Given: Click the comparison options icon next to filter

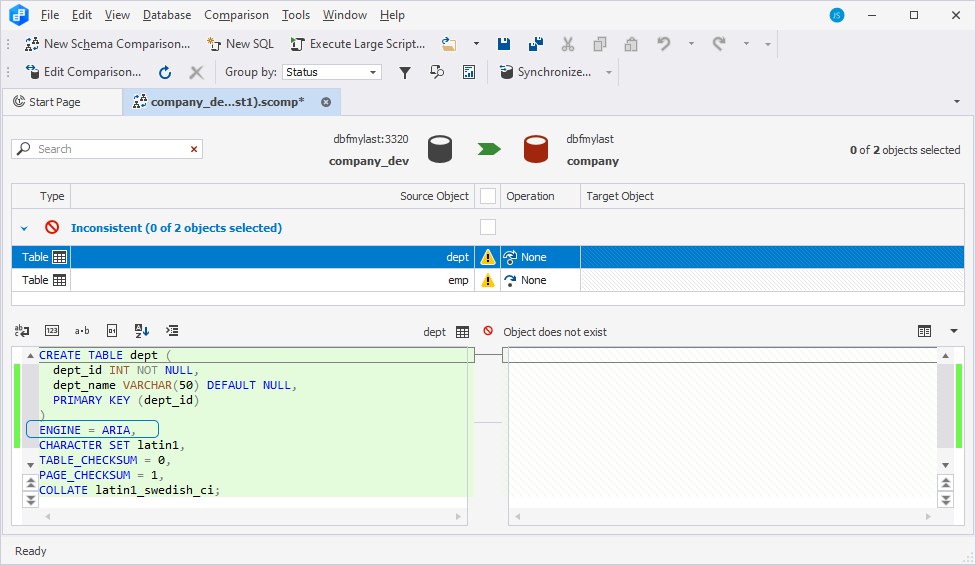Looking at the screenshot, I should (437, 72).
